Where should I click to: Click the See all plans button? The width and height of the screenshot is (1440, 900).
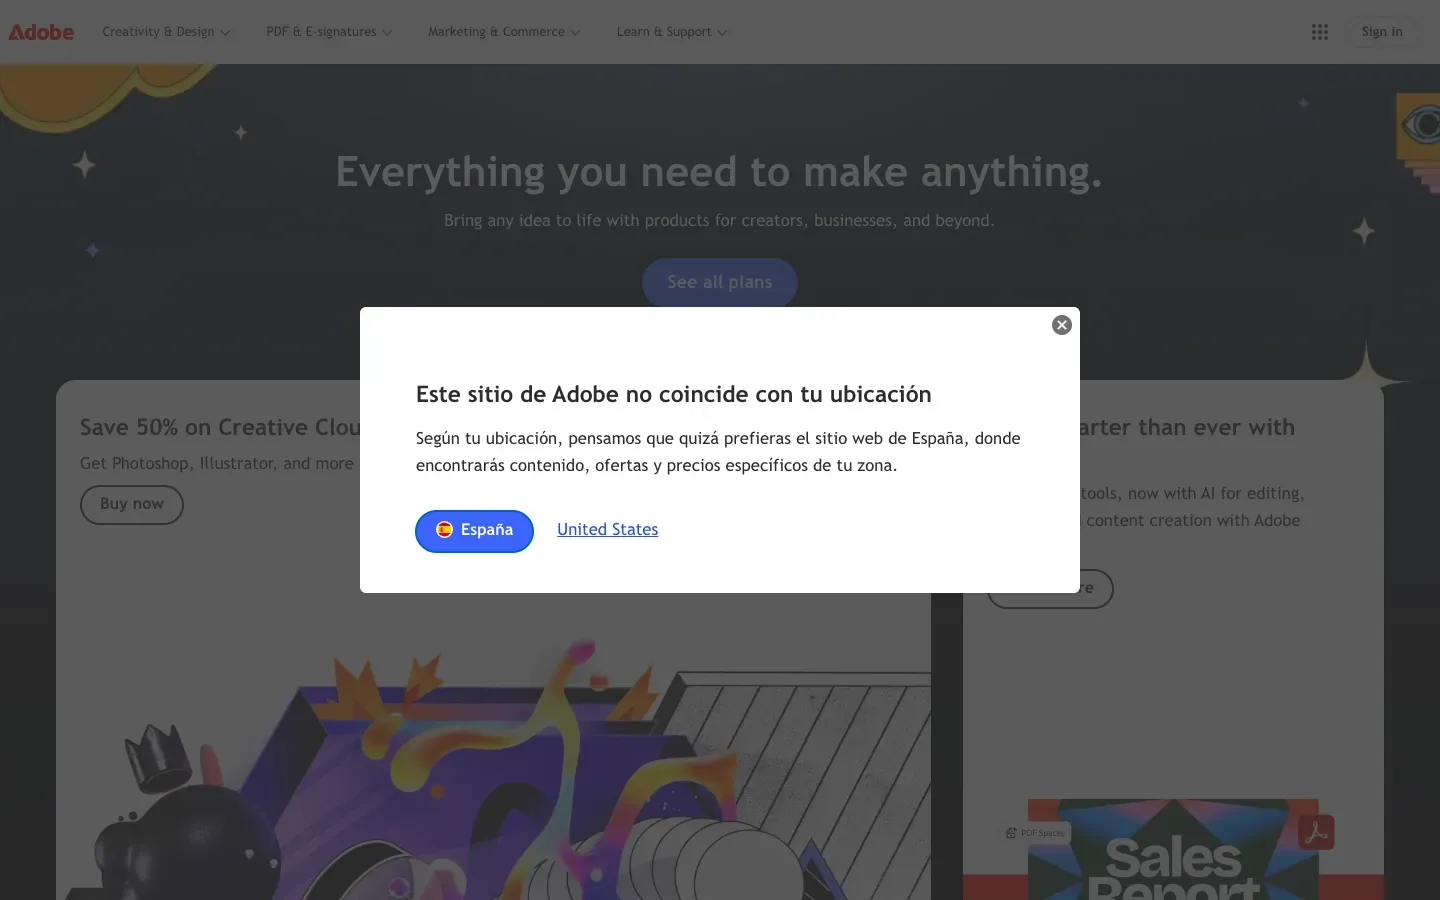click(x=719, y=282)
